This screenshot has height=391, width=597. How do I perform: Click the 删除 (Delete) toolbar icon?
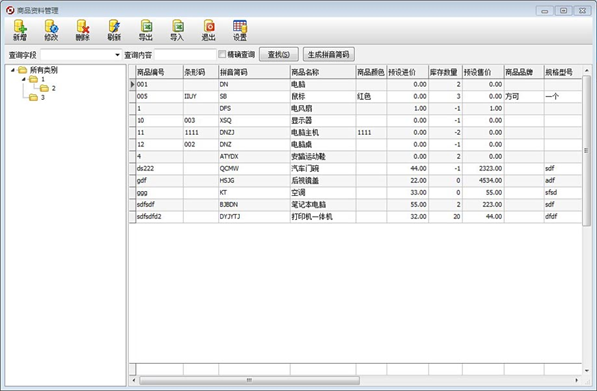point(83,30)
